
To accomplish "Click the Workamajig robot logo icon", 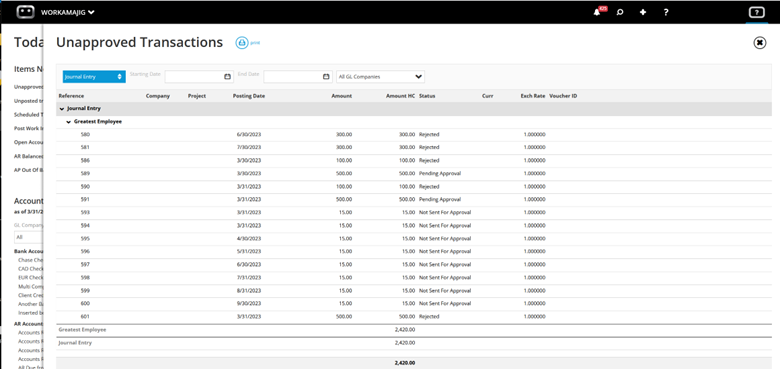I will coord(25,12).
